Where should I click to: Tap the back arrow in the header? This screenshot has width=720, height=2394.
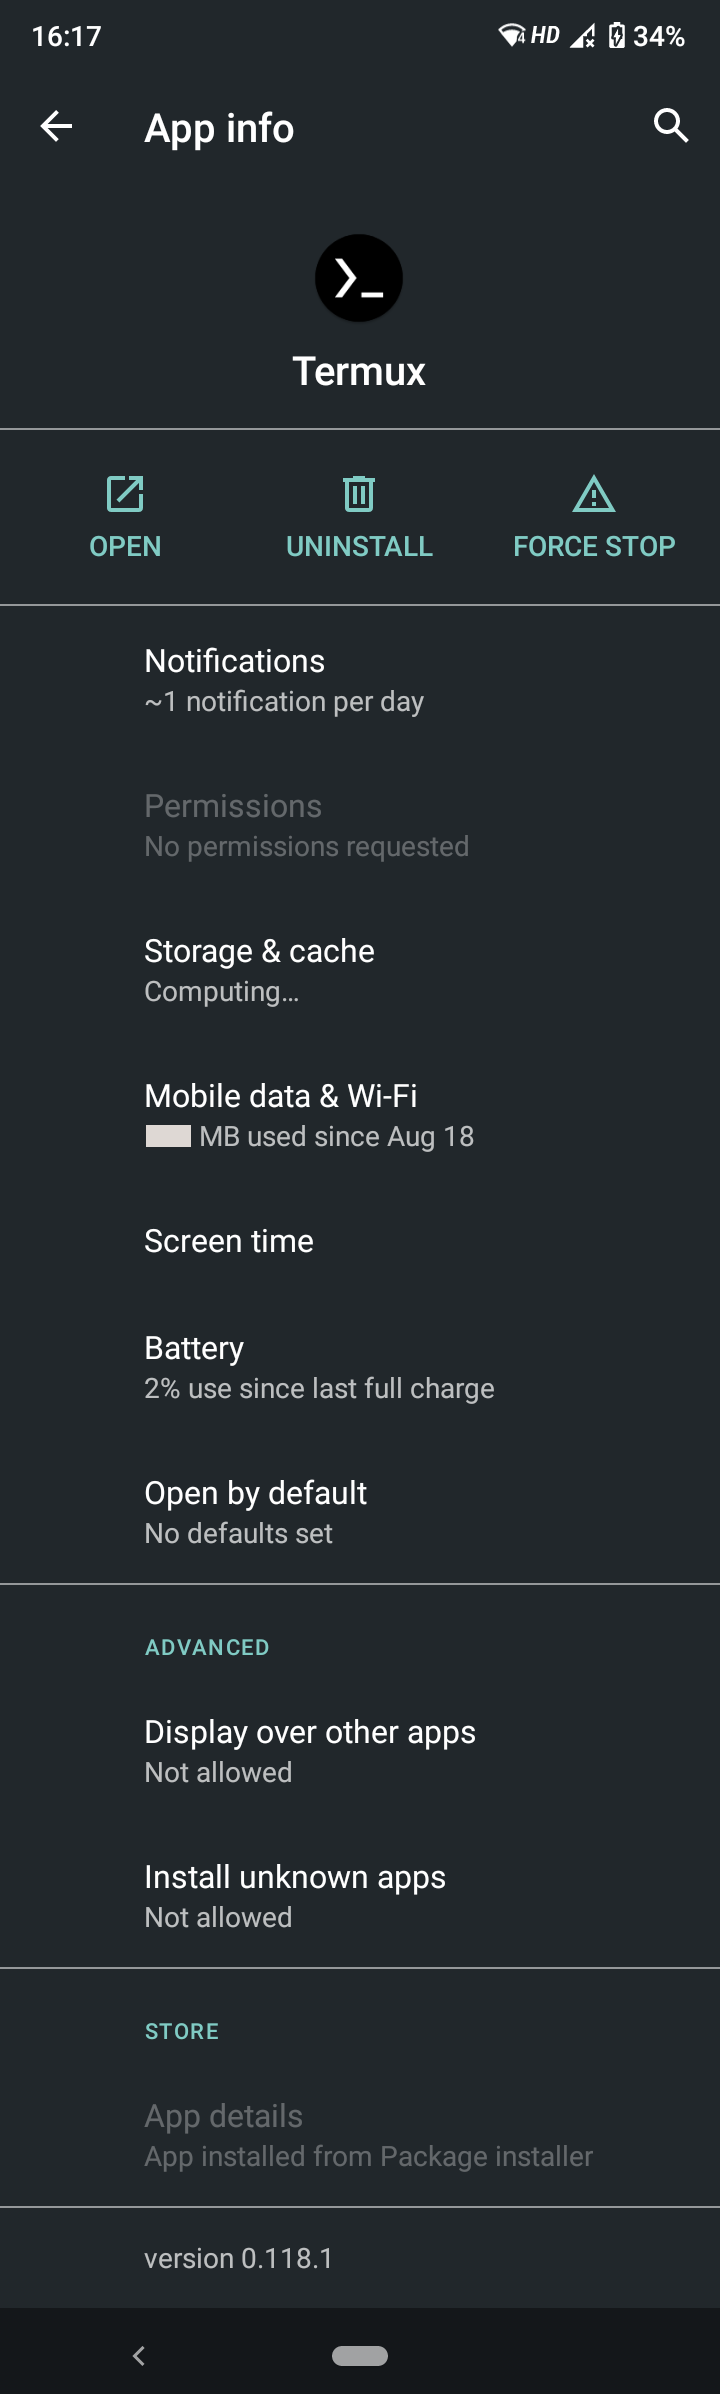(x=56, y=126)
